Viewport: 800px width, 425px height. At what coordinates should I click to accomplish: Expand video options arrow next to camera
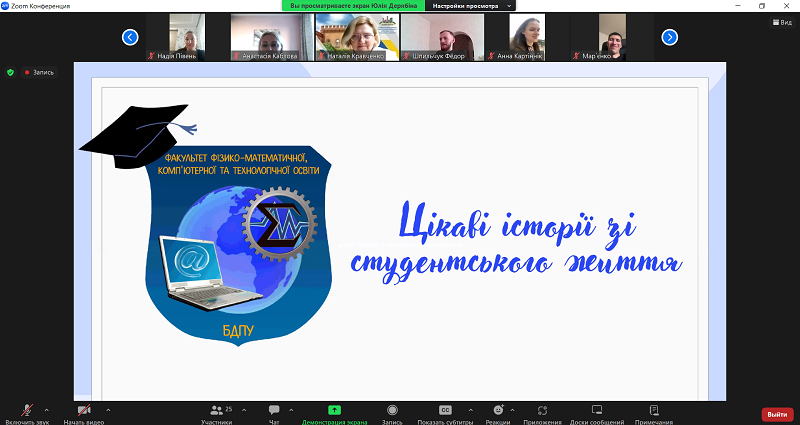tap(108, 410)
